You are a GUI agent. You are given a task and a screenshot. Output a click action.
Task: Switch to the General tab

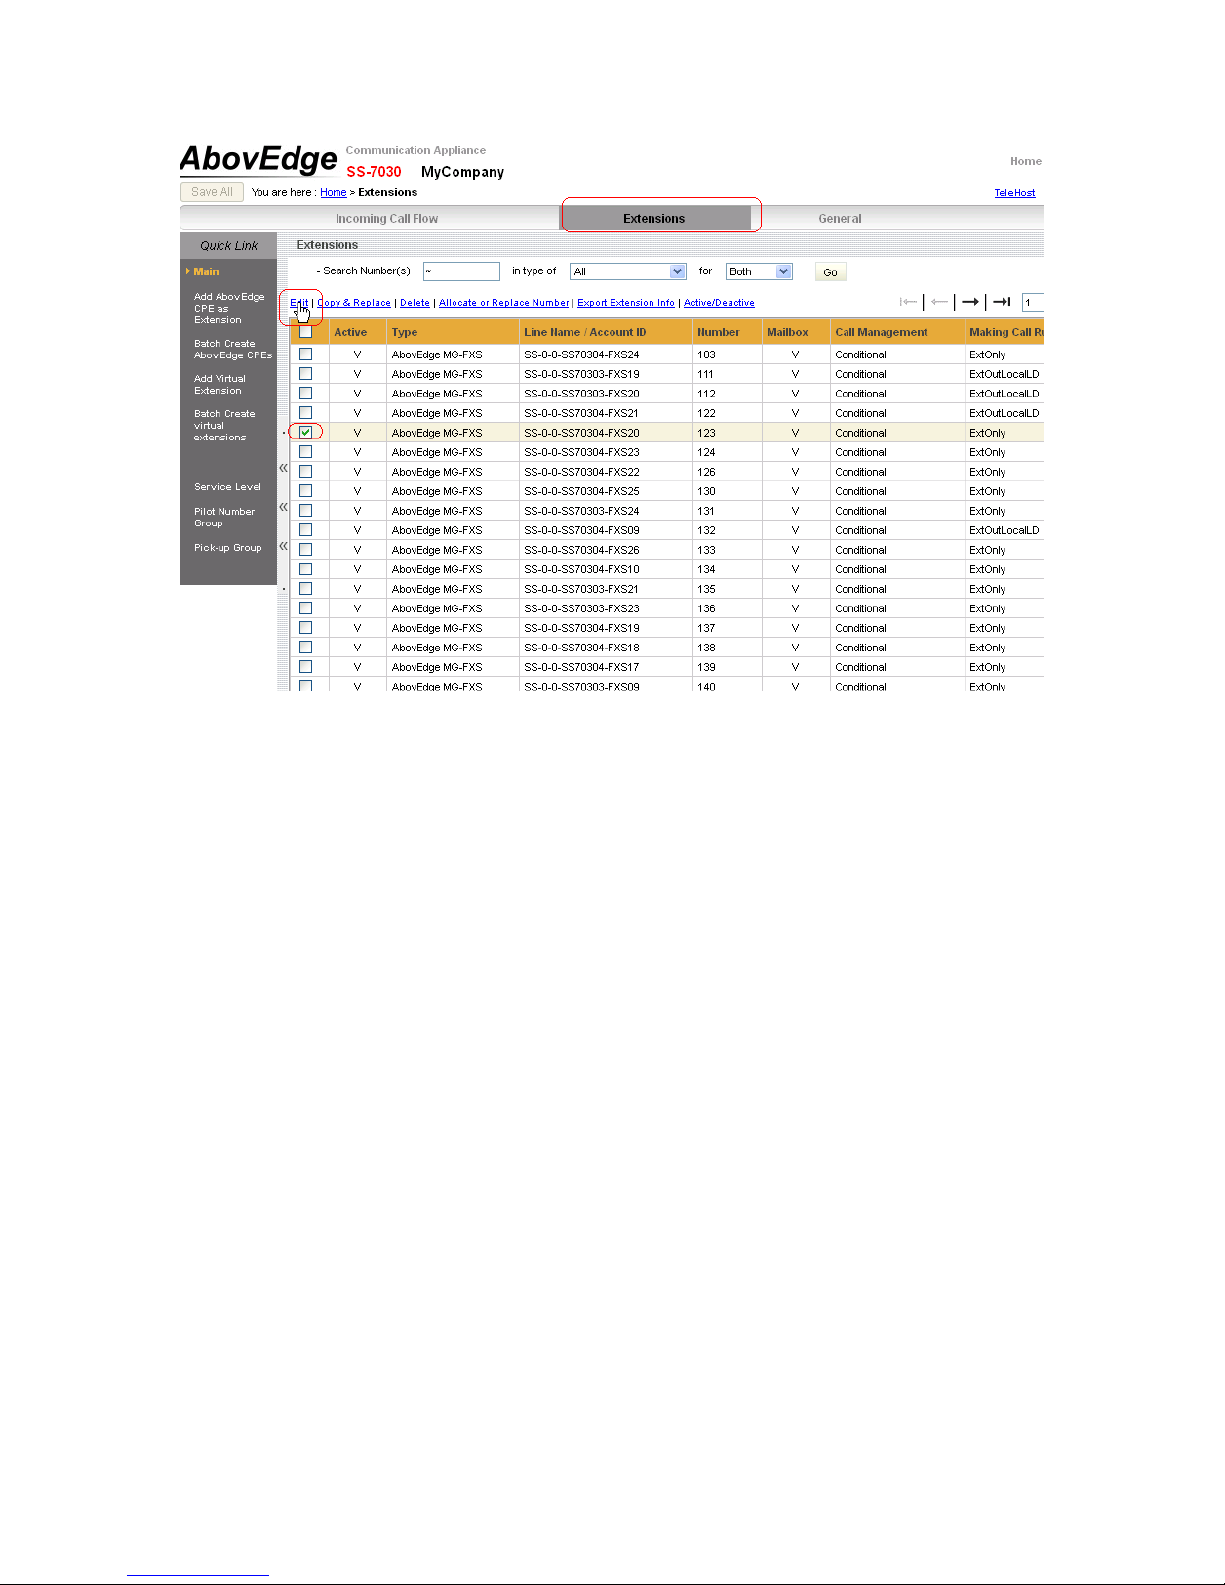pos(840,219)
